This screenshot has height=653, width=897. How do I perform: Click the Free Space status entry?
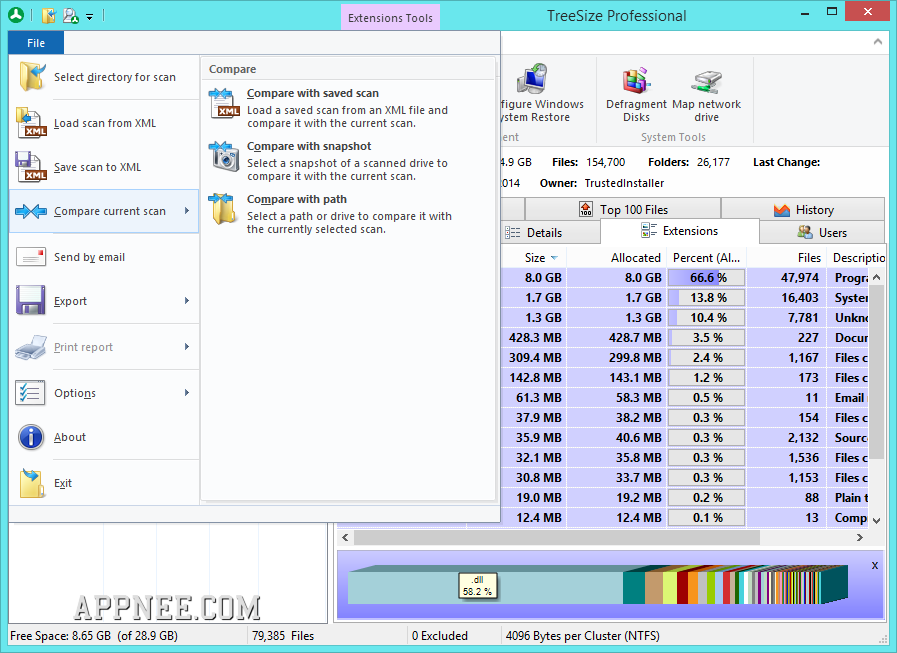tap(94, 636)
